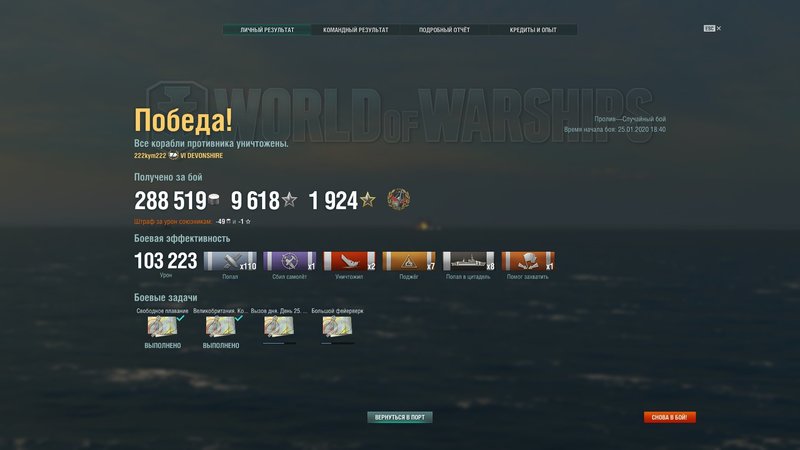Image resolution: width=800 pixels, height=450 pixels.
Task: Click the Сбил самолёт ribbon icon
Action: [x=289, y=261]
